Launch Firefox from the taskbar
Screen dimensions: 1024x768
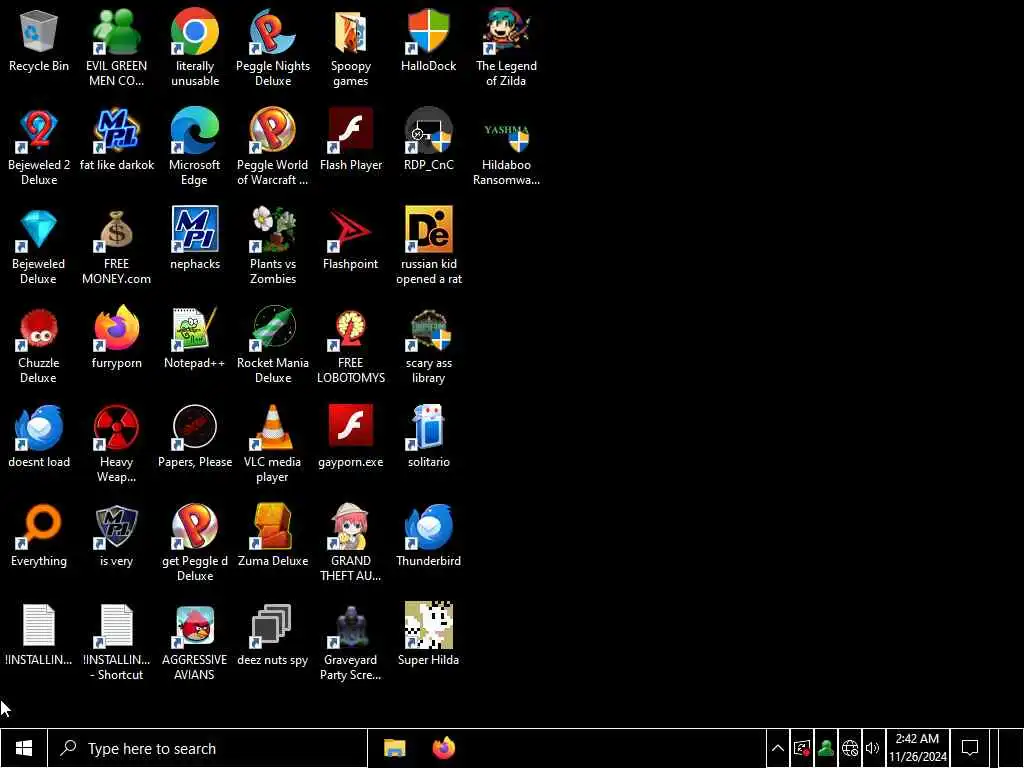click(x=443, y=748)
